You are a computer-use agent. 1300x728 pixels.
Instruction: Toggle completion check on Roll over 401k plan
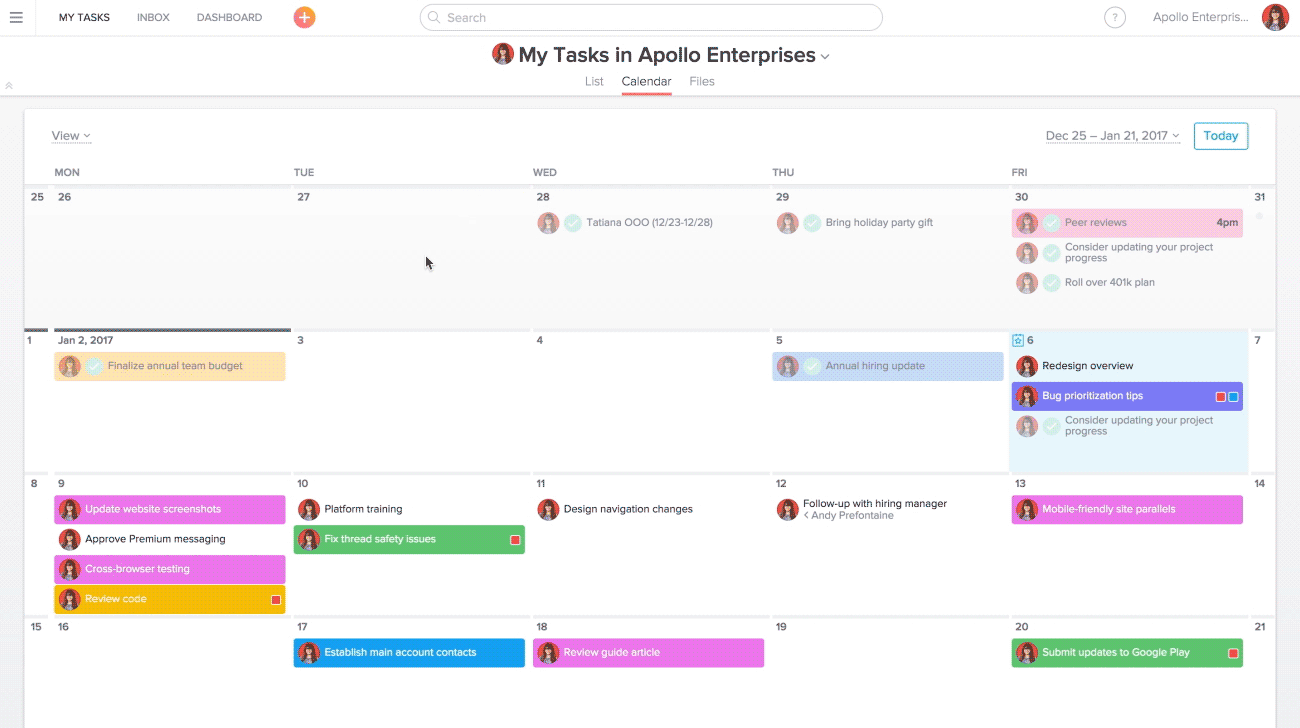[1052, 283]
